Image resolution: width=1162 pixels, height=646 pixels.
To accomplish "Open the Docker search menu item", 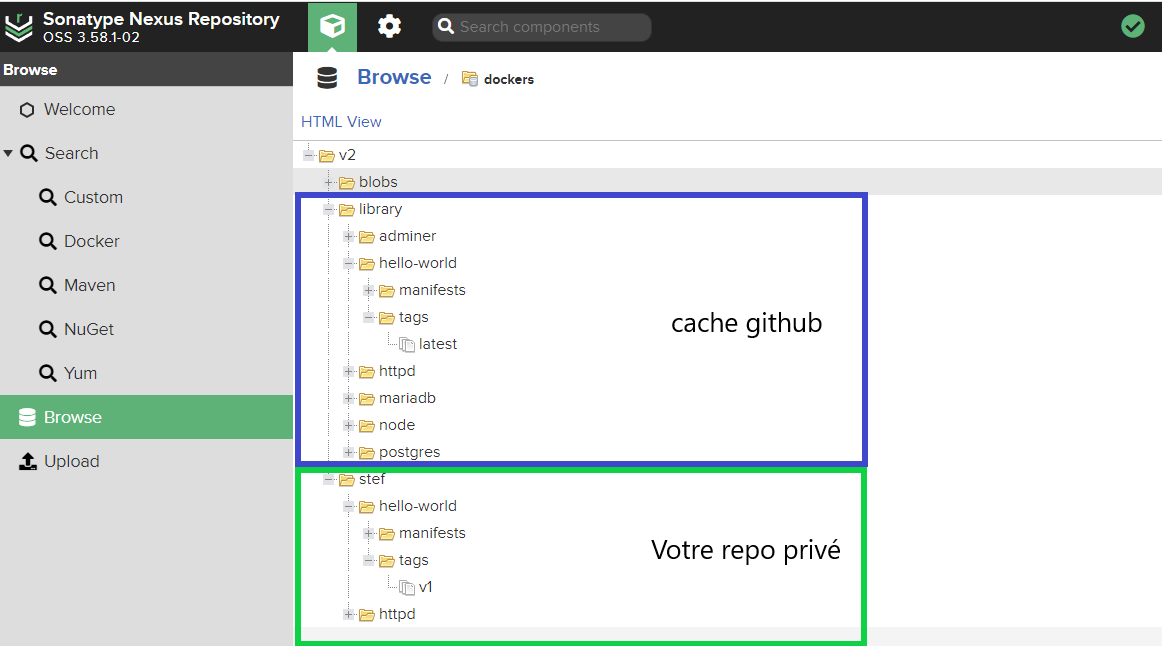I will click(91, 241).
